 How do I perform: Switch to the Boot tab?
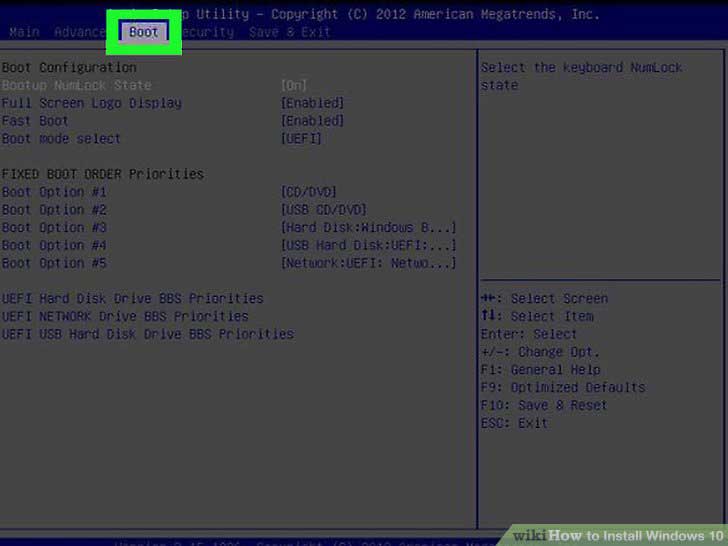pyautogui.click(x=143, y=32)
